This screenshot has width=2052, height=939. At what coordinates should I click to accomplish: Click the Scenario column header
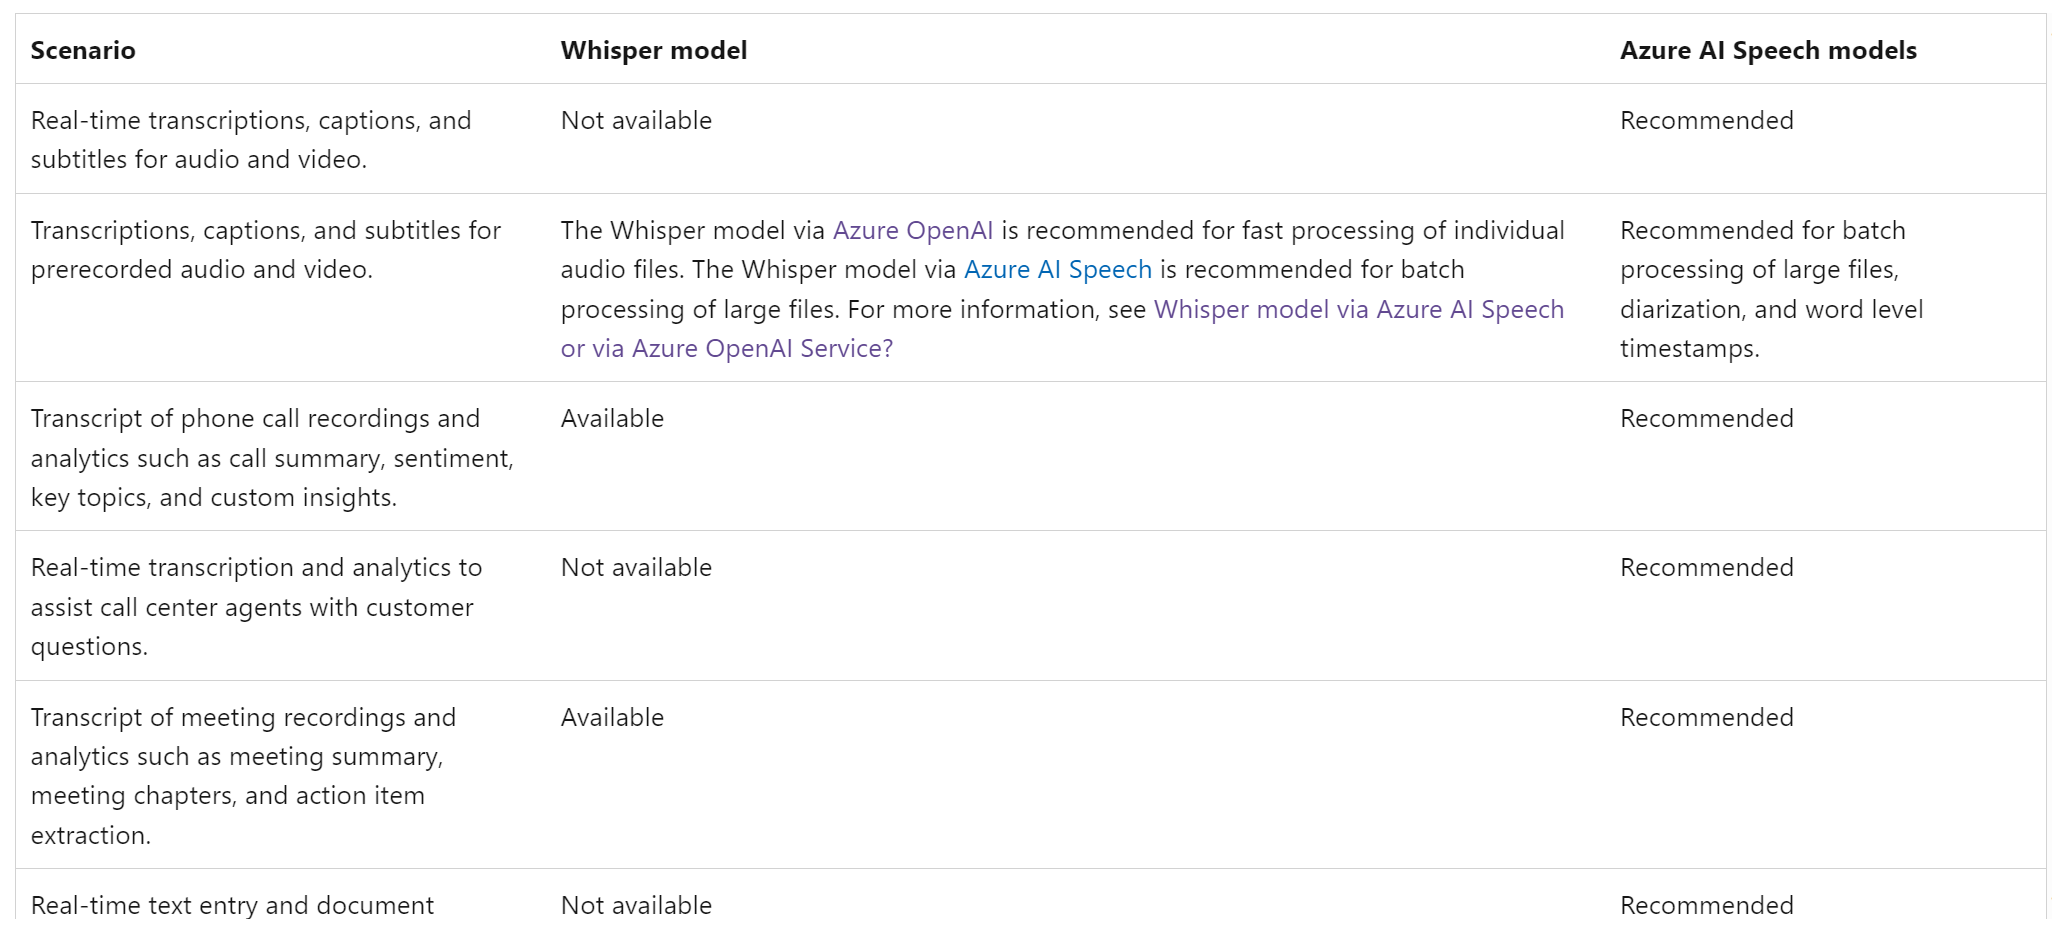83,51
